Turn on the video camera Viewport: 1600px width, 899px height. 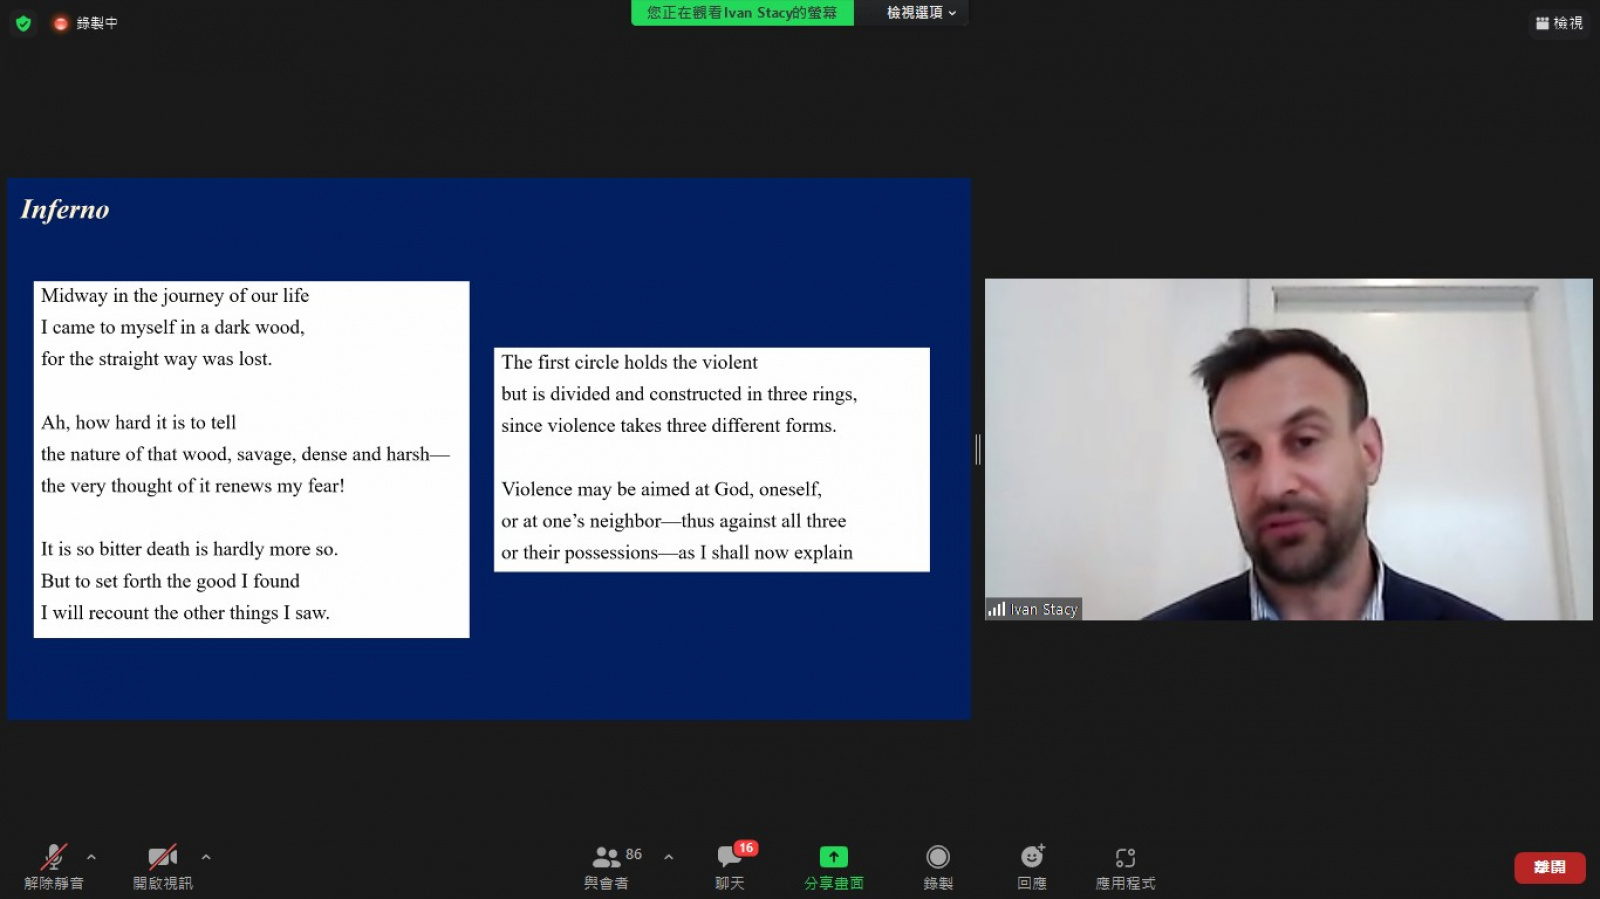(x=163, y=866)
